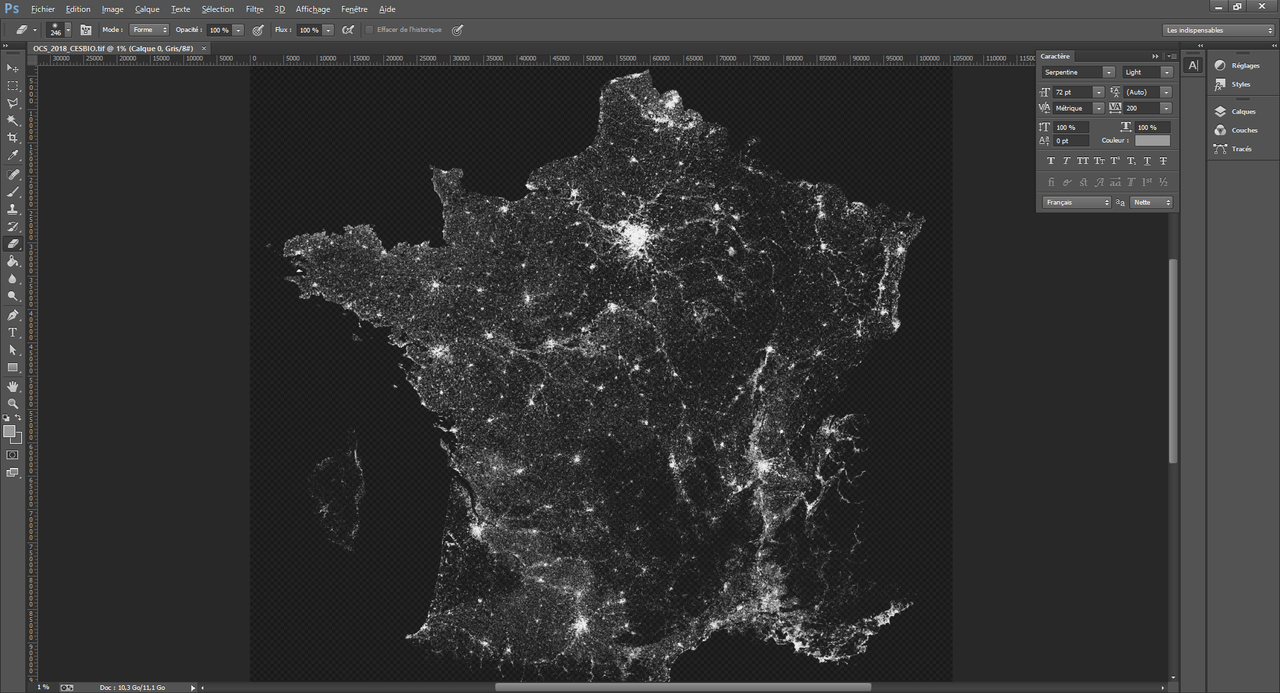Click the baseline shift 0 pt field
This screenshot has width=1280, height=693.
(x=1071, y=141)
